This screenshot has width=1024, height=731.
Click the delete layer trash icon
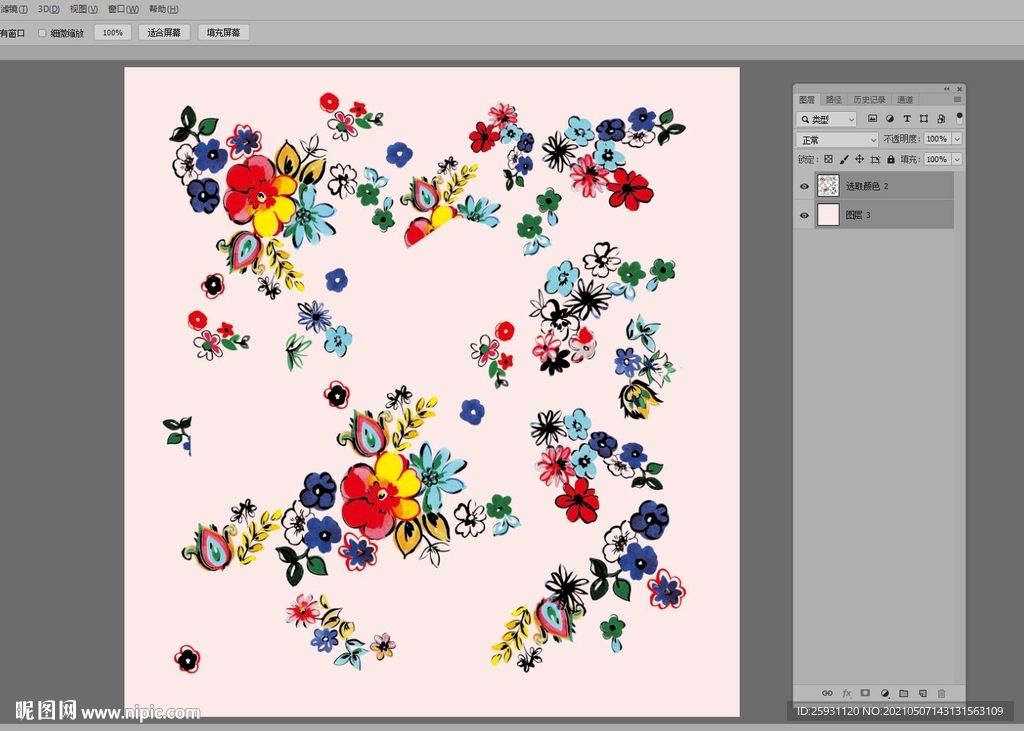[941, 693]
